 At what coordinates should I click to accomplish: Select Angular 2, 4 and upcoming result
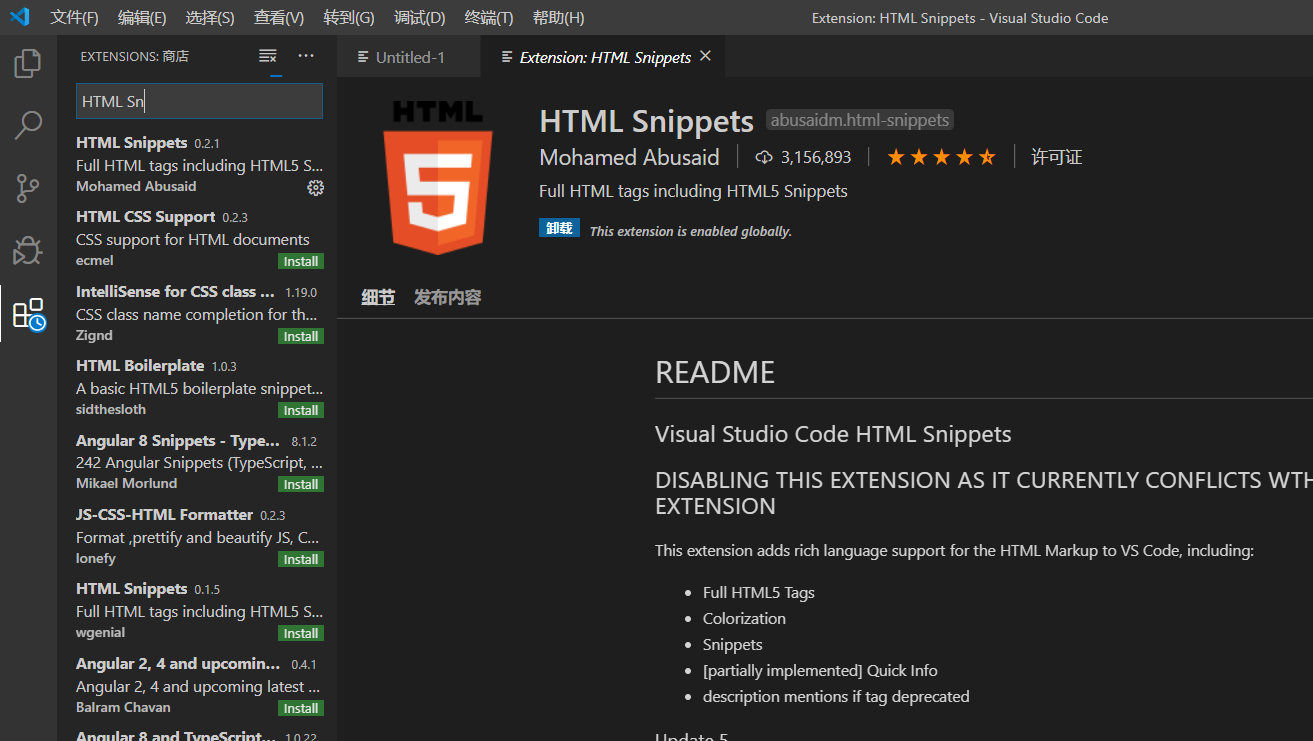(x=199, y=685)
